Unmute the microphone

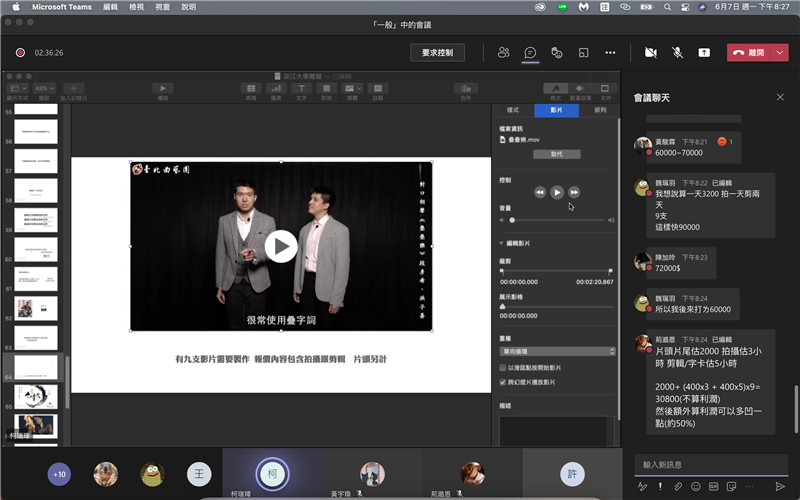coord(677,52)
